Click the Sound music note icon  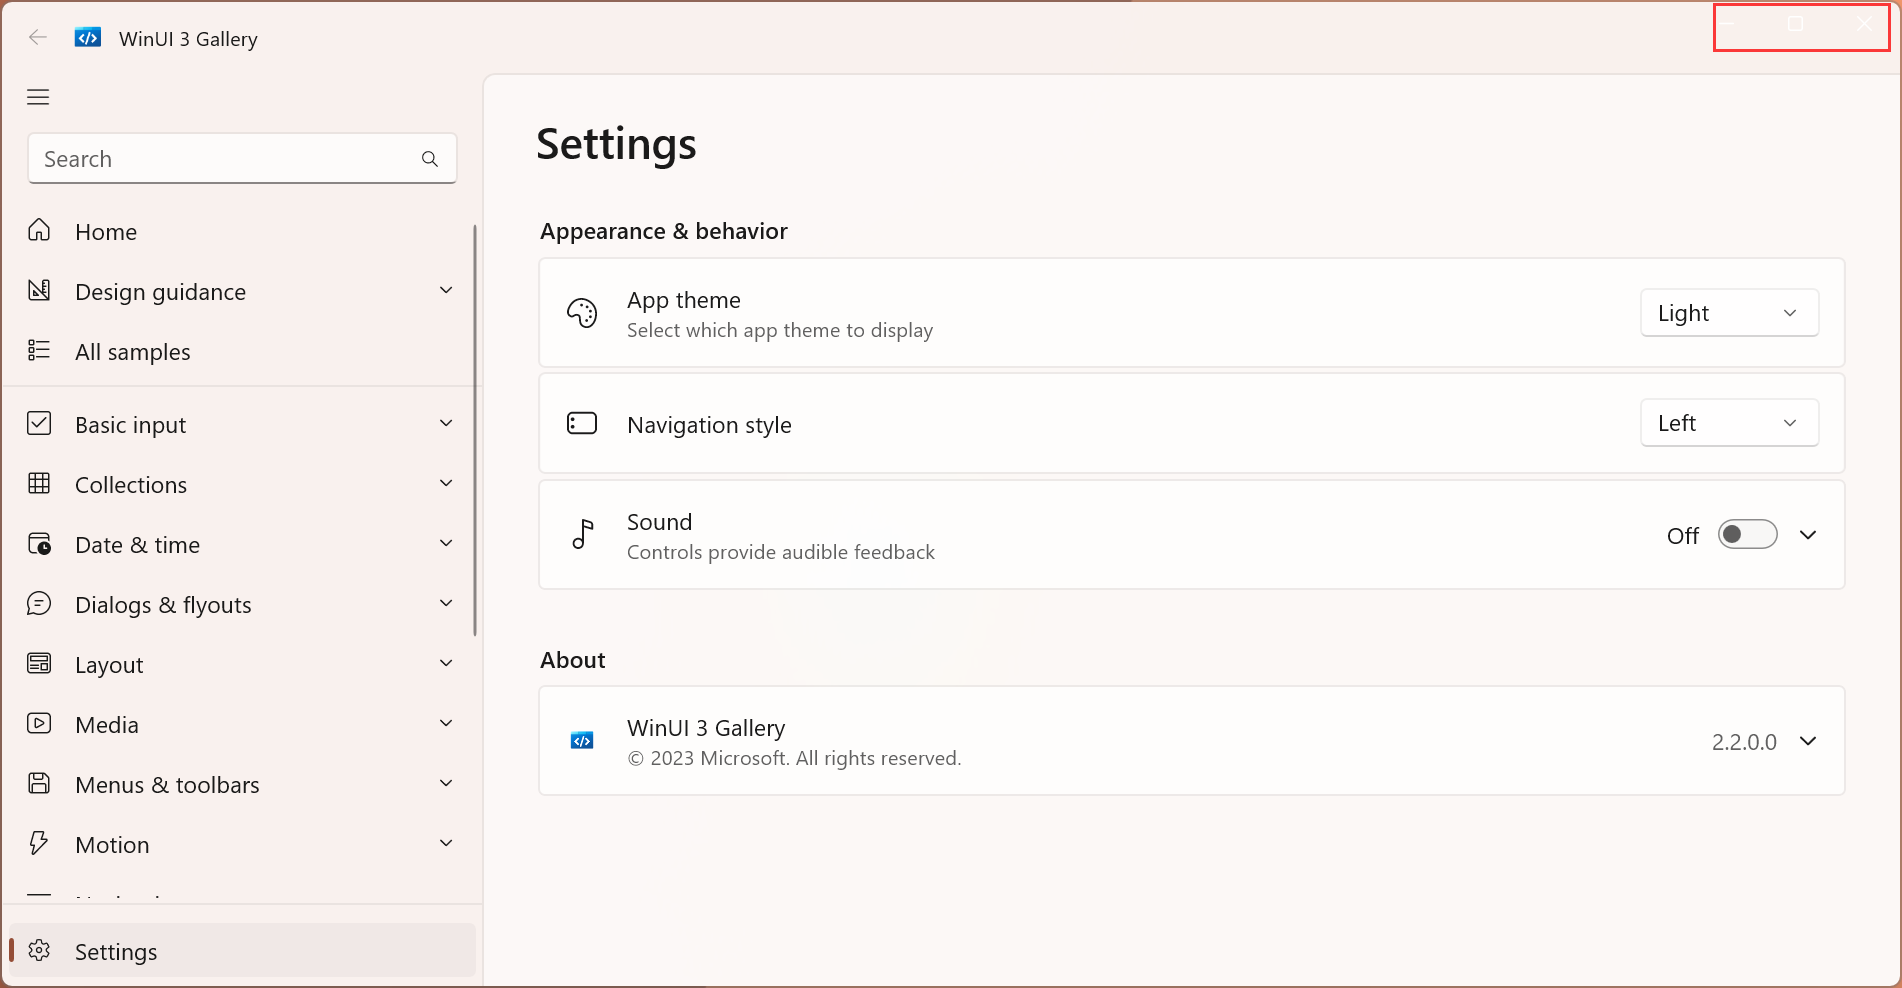pos(583,534)
